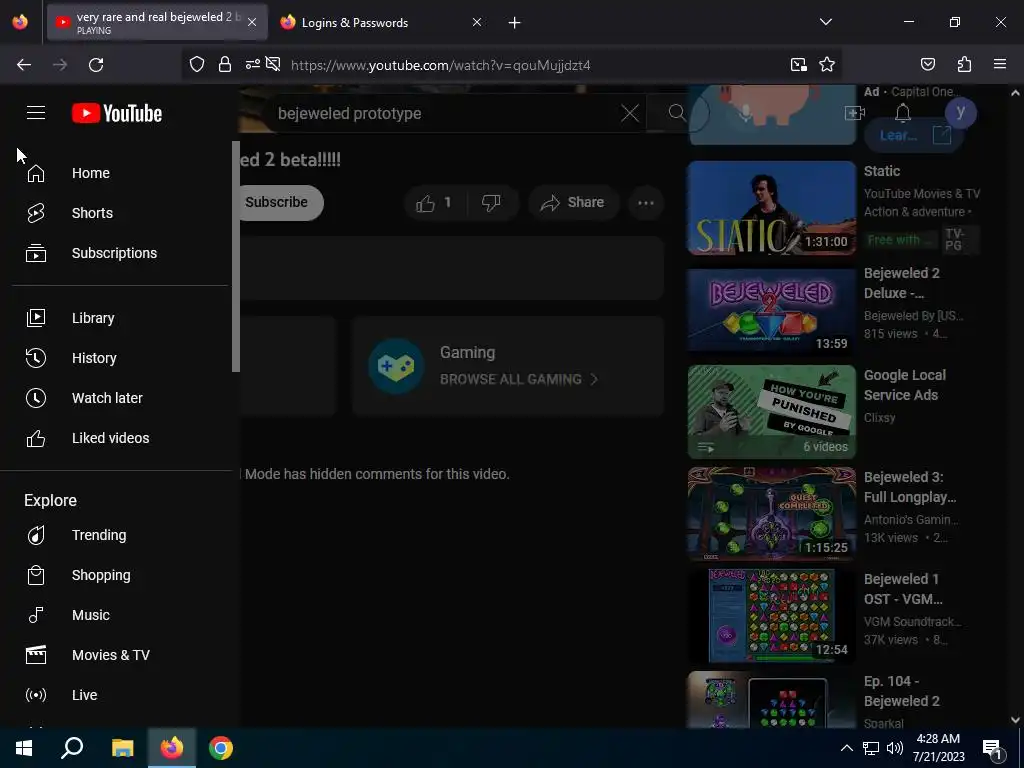Viewport: 1024px width, 768px height.
Task: Click the search magnifier button
Action: pos(677,113)
